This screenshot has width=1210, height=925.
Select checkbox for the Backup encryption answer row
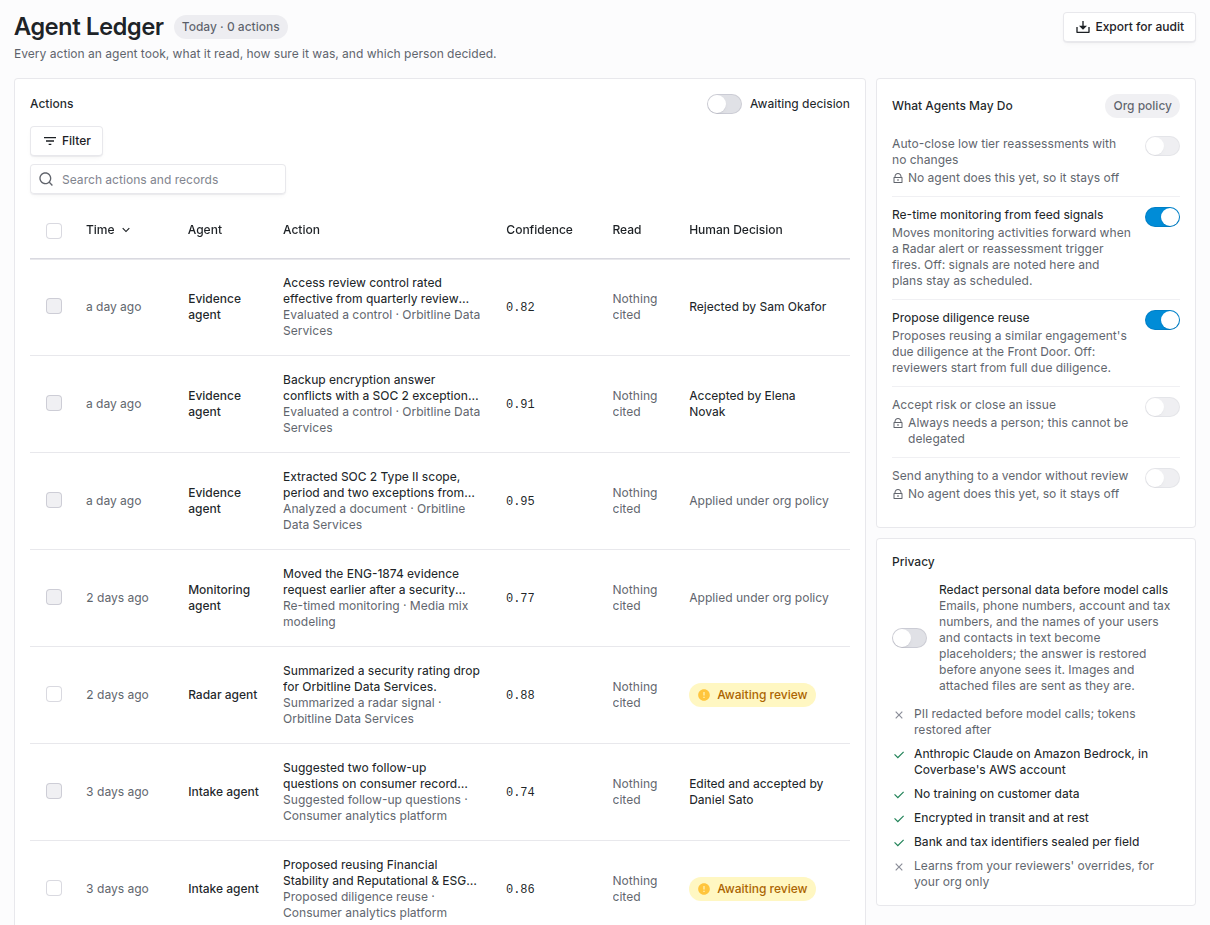pos(54,403)
